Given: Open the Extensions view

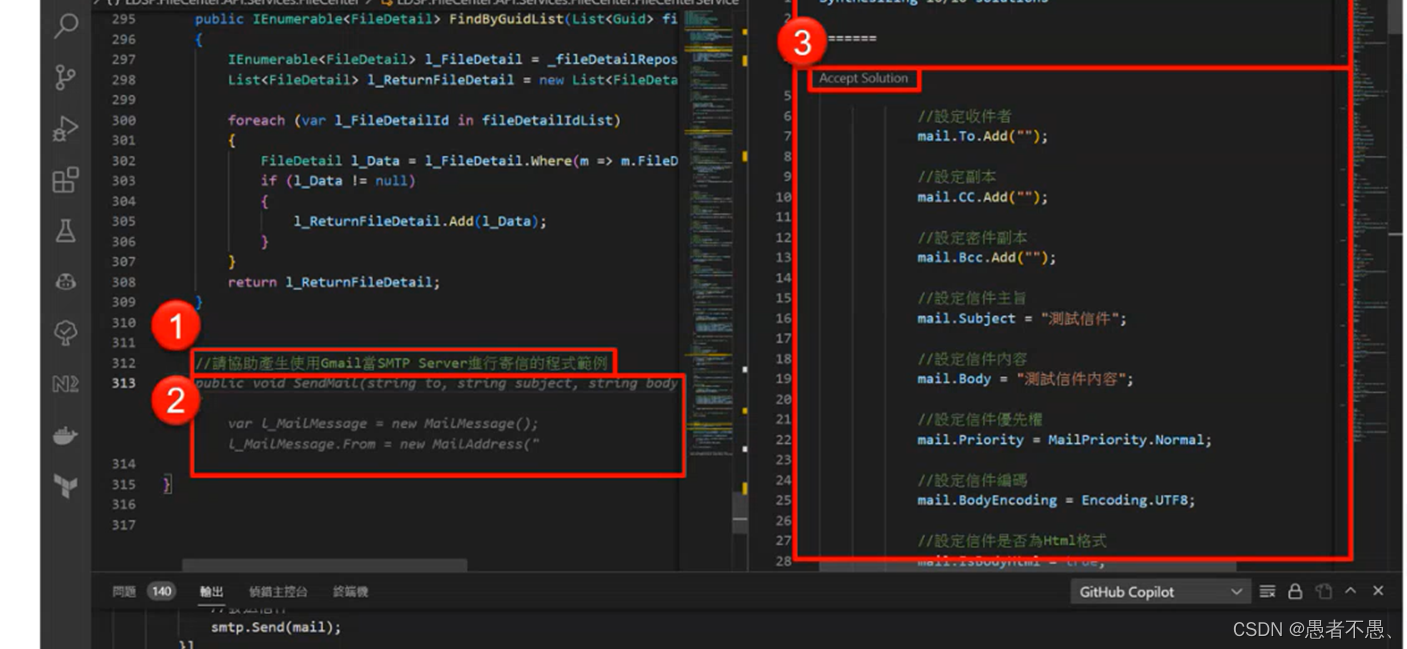Looking at the screenshot, I should 66,180.
